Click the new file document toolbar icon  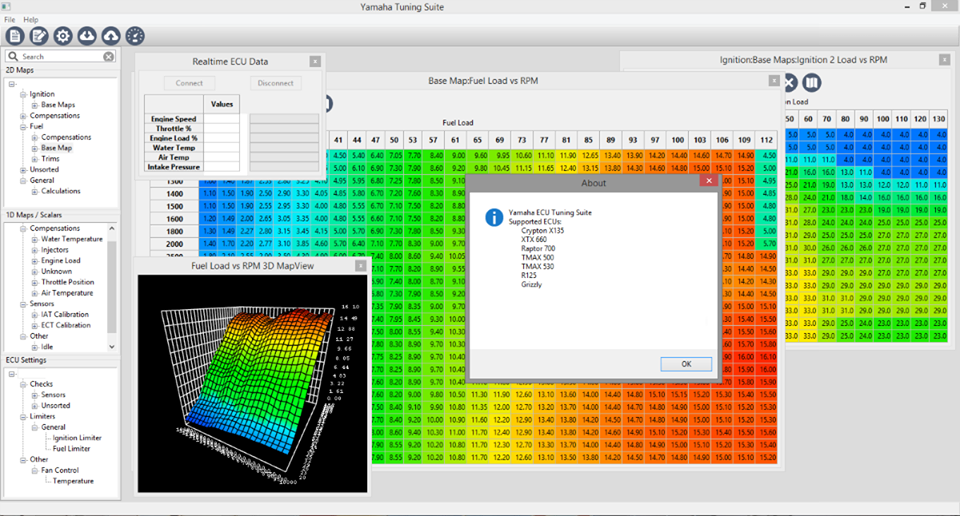[15, 36]
